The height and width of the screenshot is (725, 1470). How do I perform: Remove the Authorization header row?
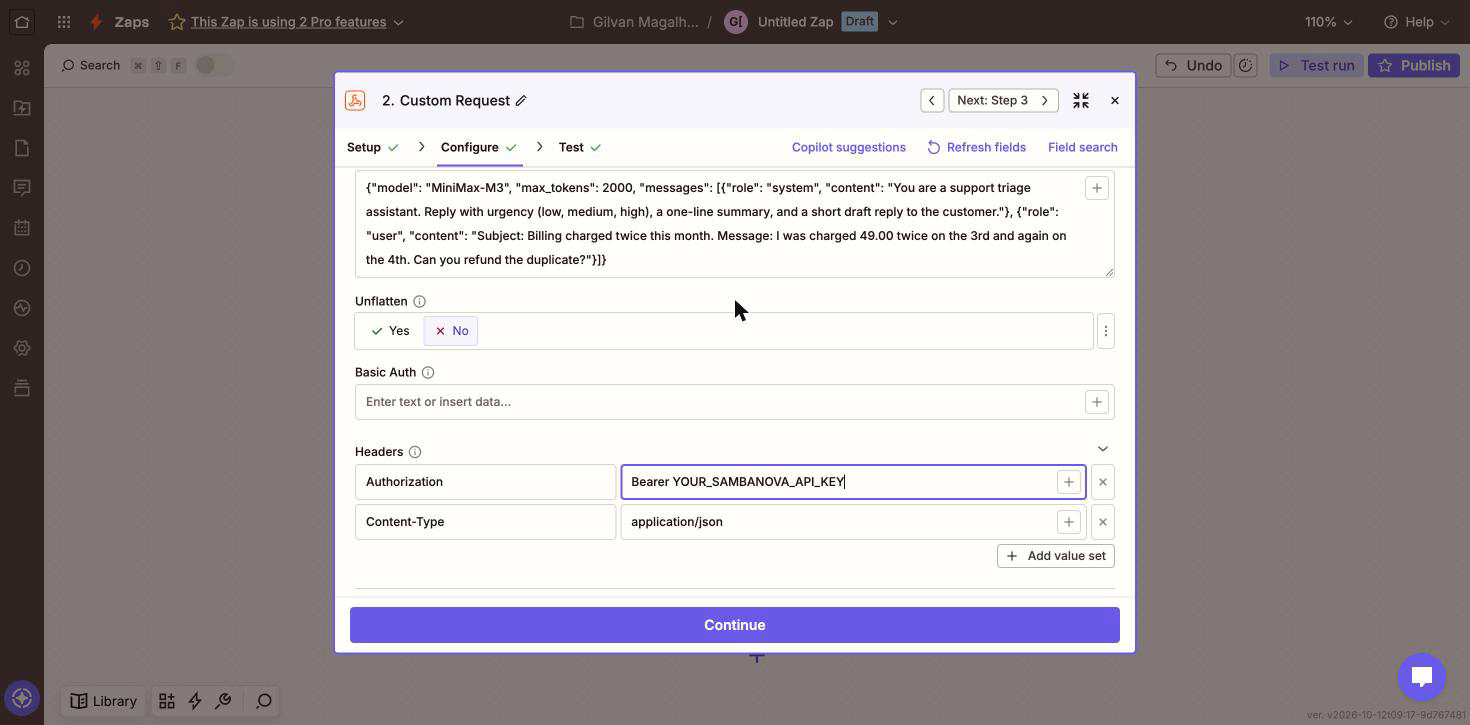[1103, 482]
